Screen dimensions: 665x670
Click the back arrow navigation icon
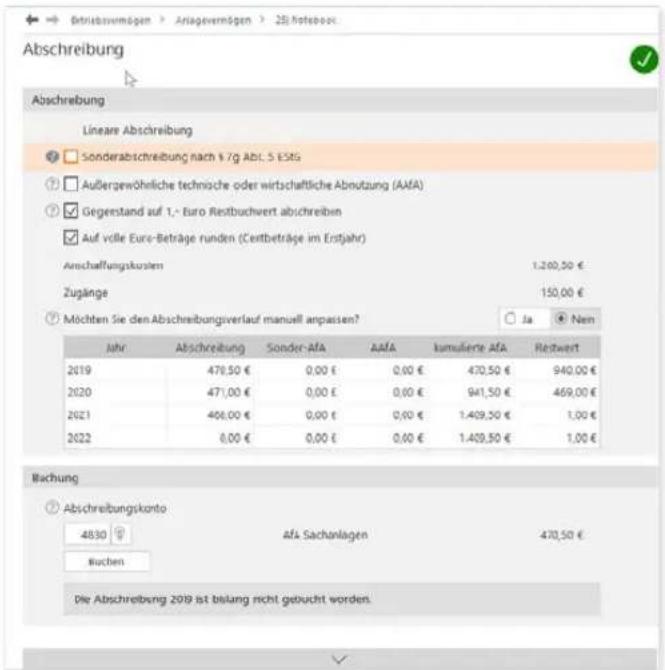(32, 20)
